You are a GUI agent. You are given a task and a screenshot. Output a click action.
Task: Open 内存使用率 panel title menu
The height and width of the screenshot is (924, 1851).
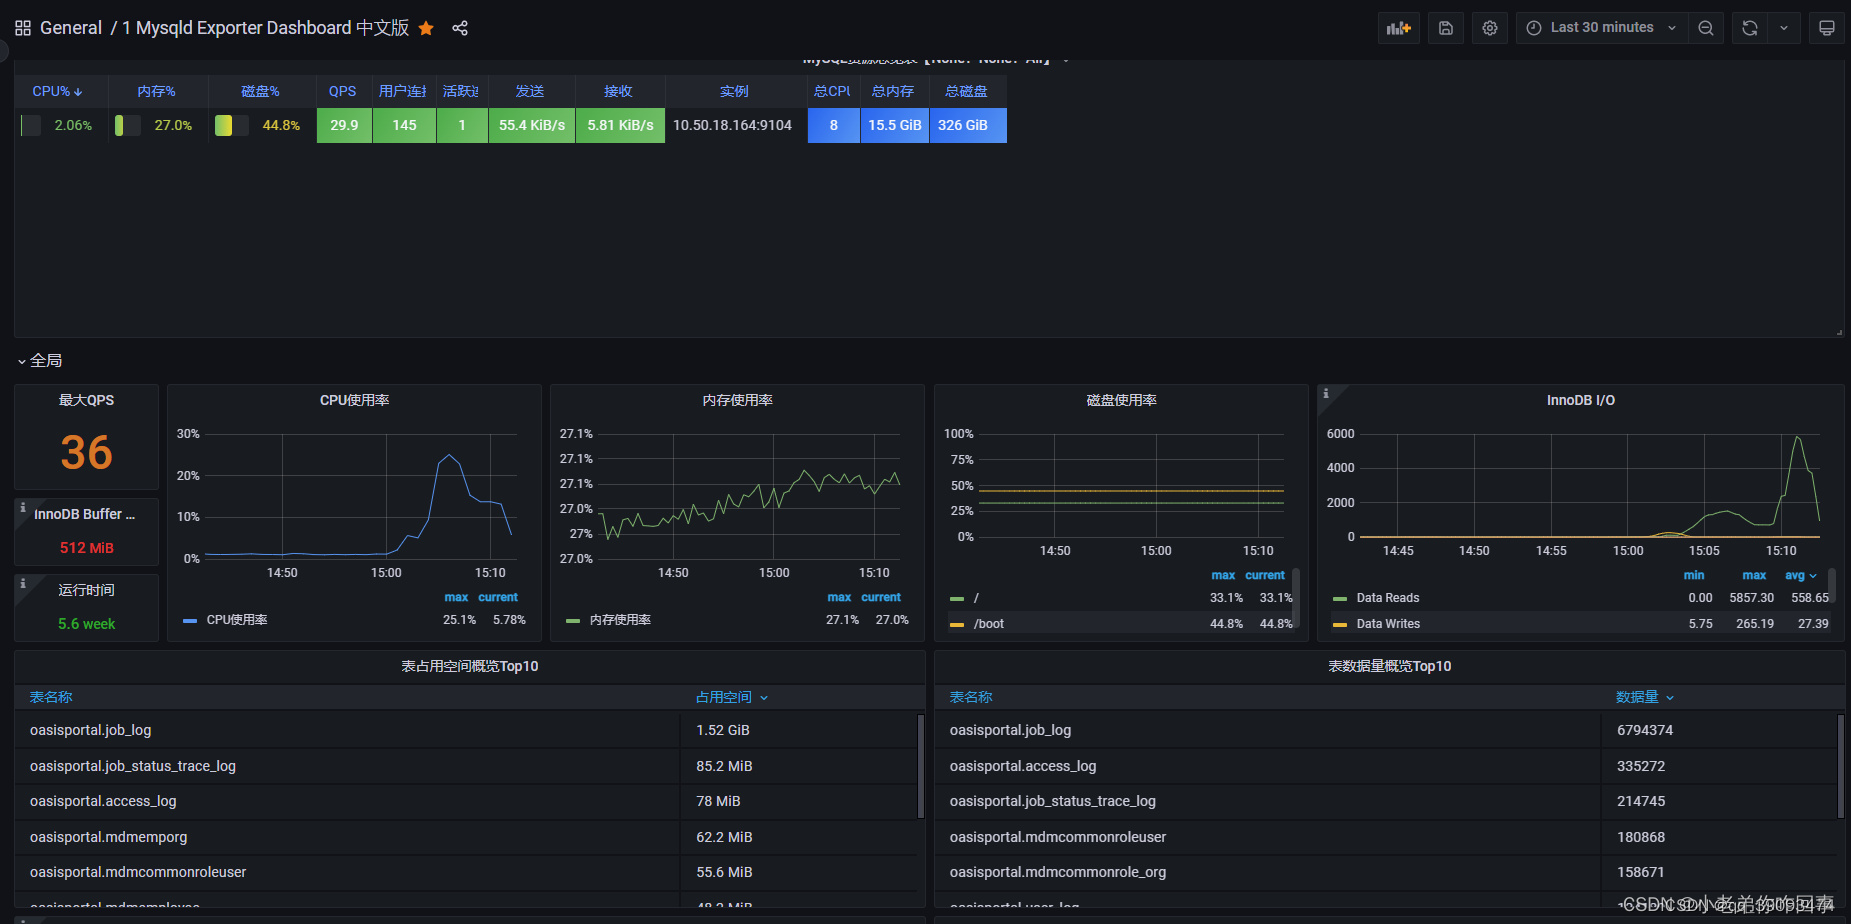pos(738,400)
